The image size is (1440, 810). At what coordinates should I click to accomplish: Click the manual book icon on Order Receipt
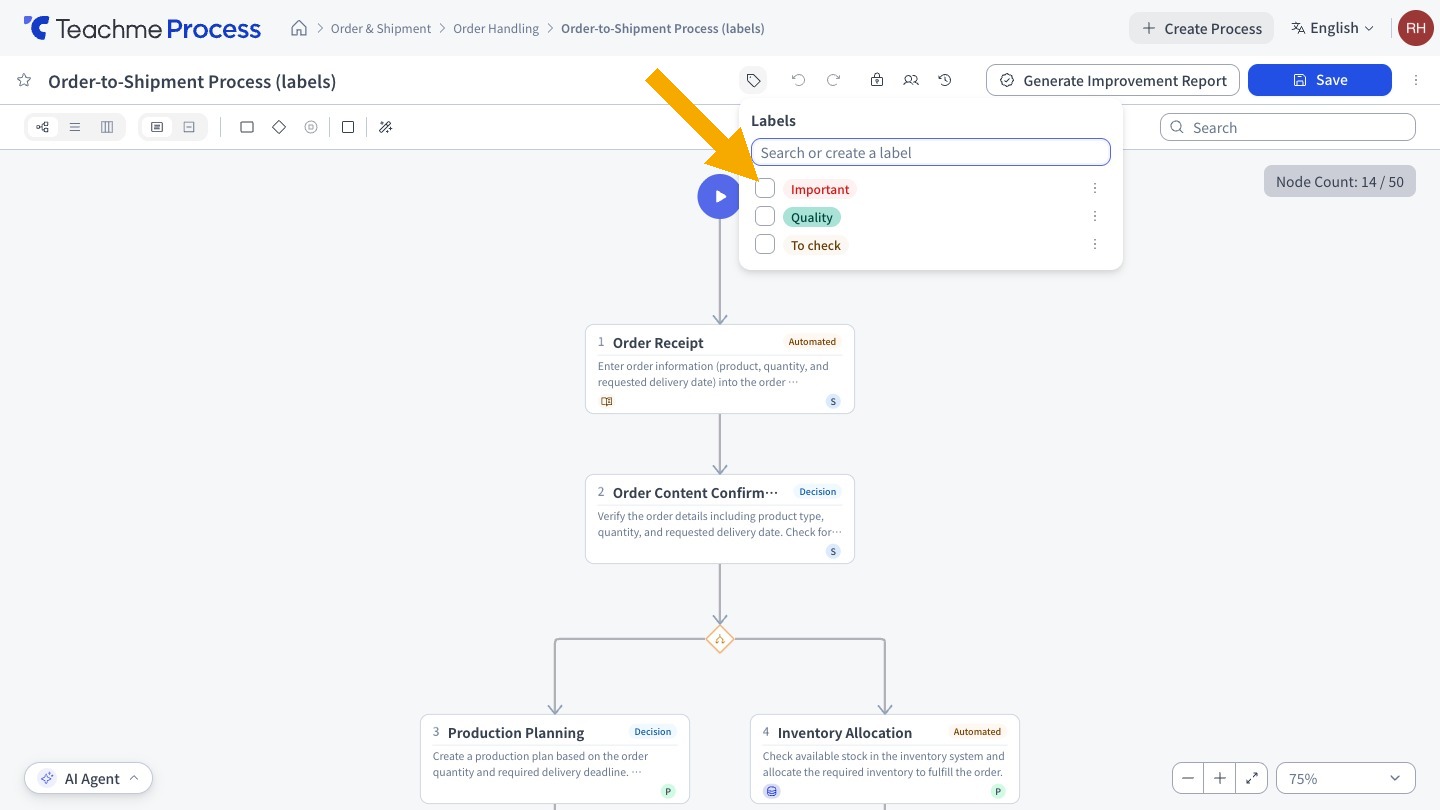[606, 401]
